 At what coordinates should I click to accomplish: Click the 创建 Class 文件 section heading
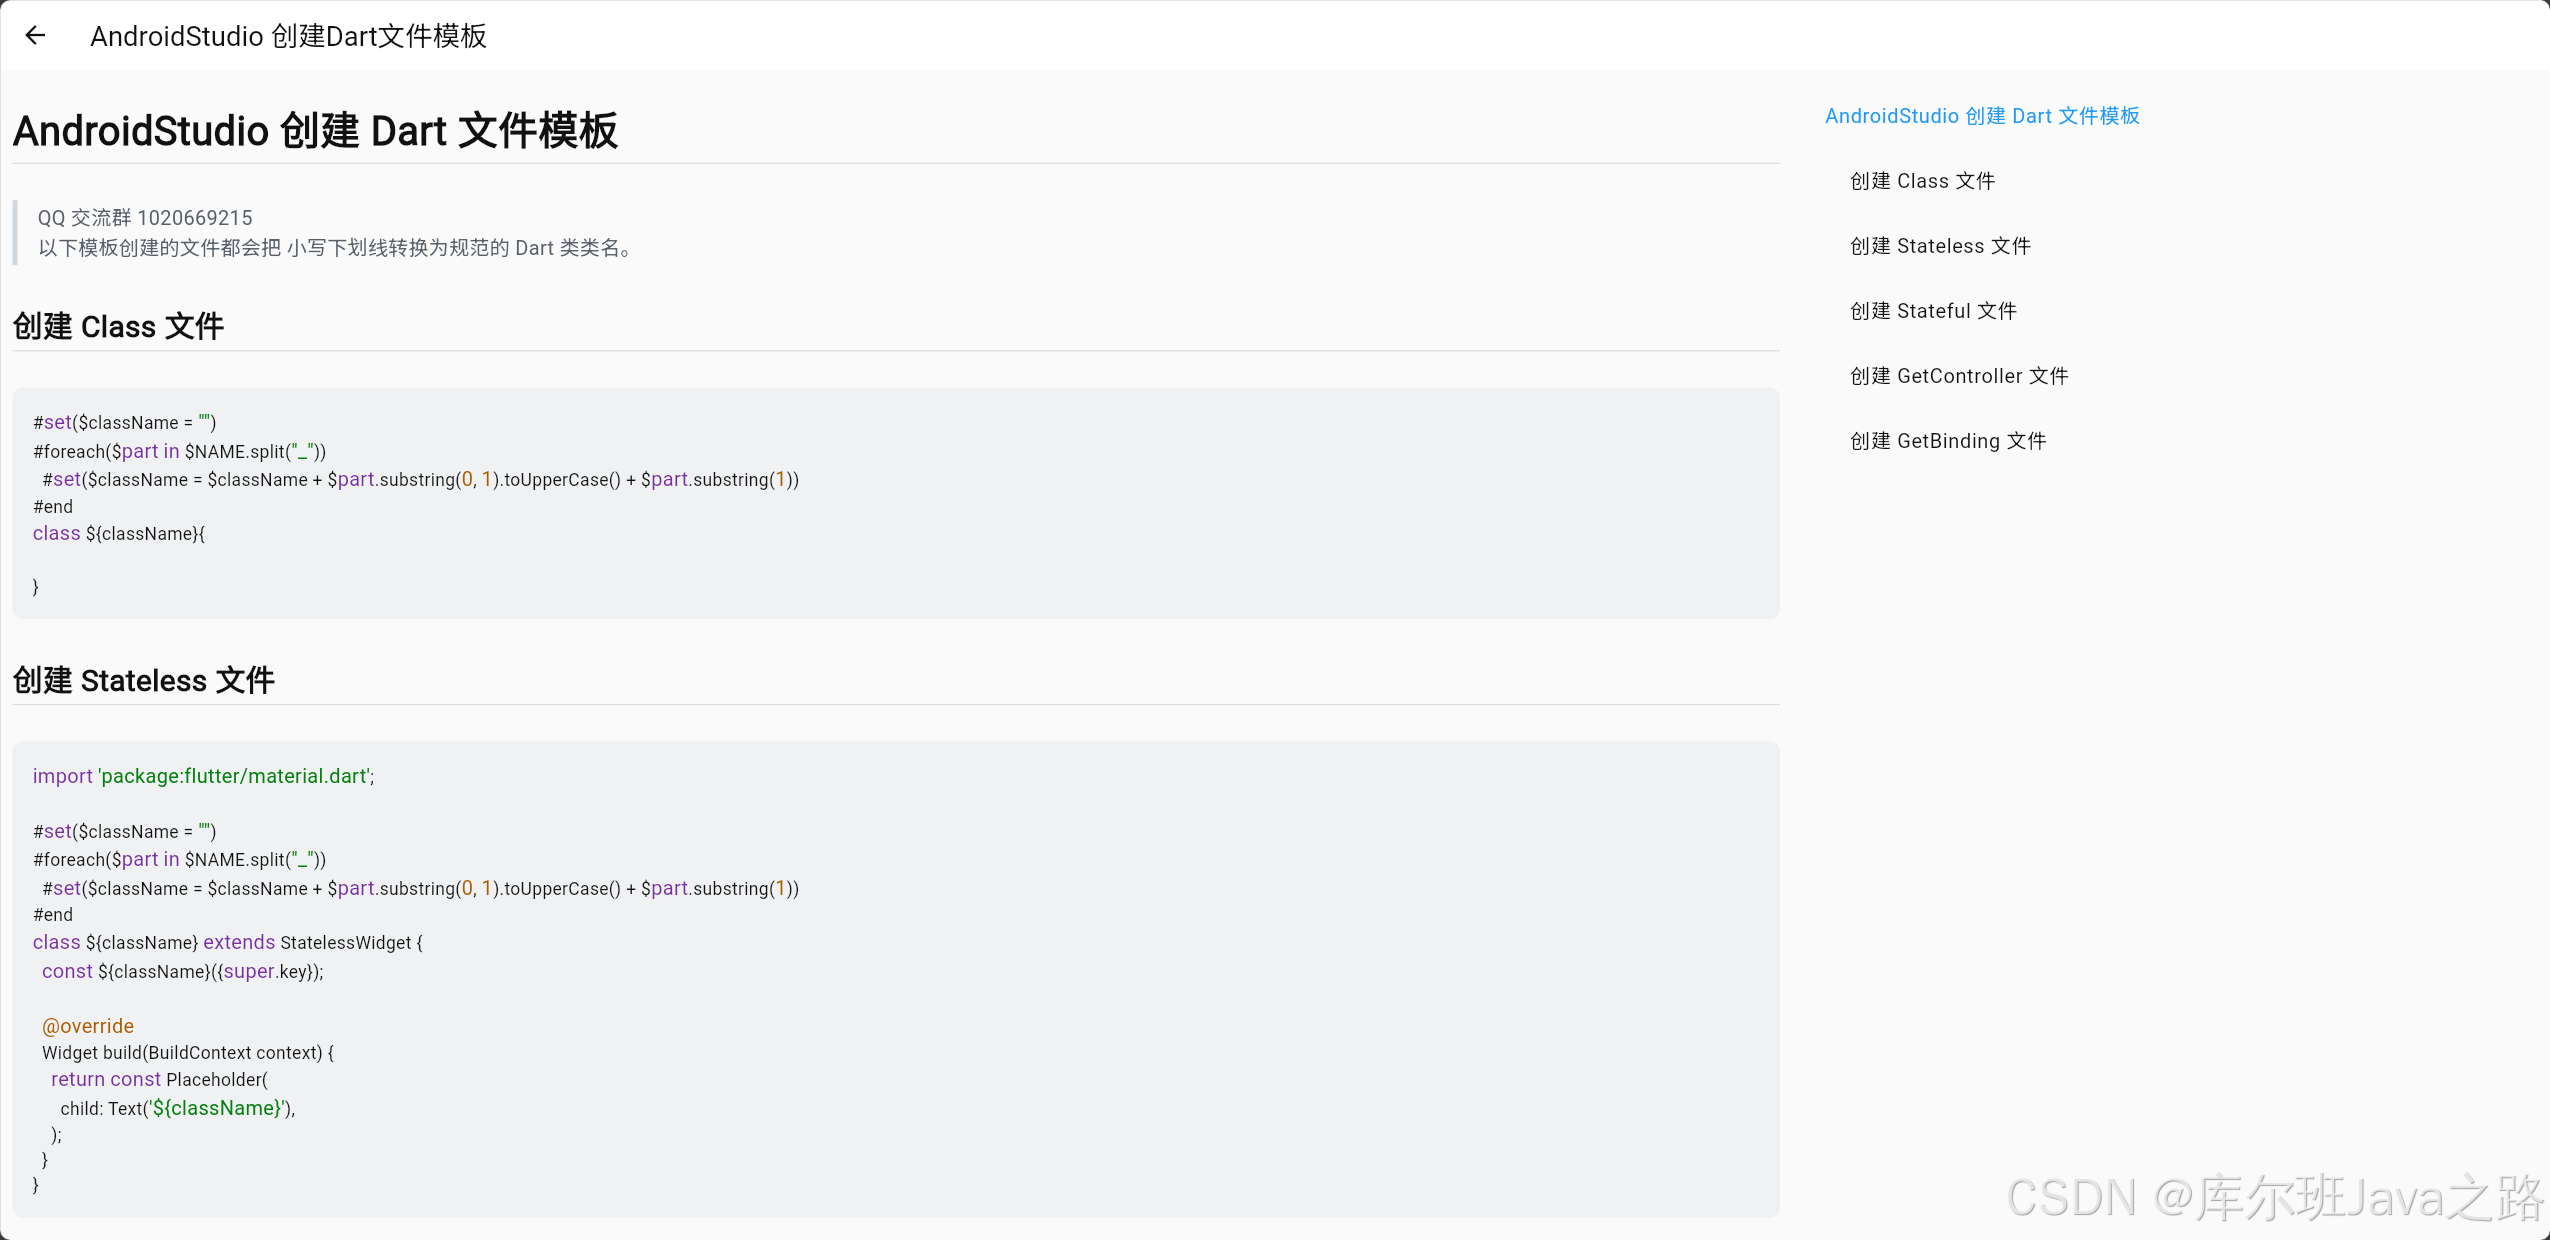118,326
